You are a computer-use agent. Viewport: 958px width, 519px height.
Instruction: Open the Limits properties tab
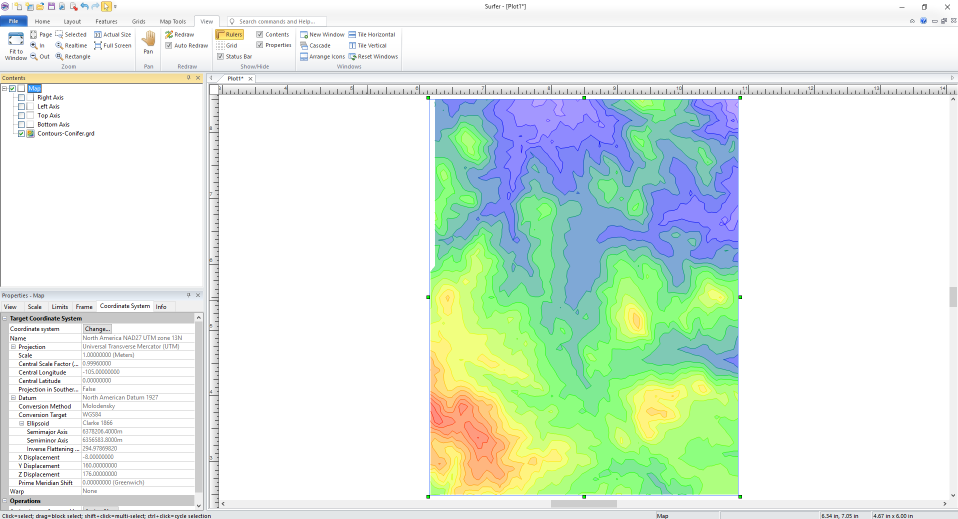pyautogui.click(x=60, y=307)
